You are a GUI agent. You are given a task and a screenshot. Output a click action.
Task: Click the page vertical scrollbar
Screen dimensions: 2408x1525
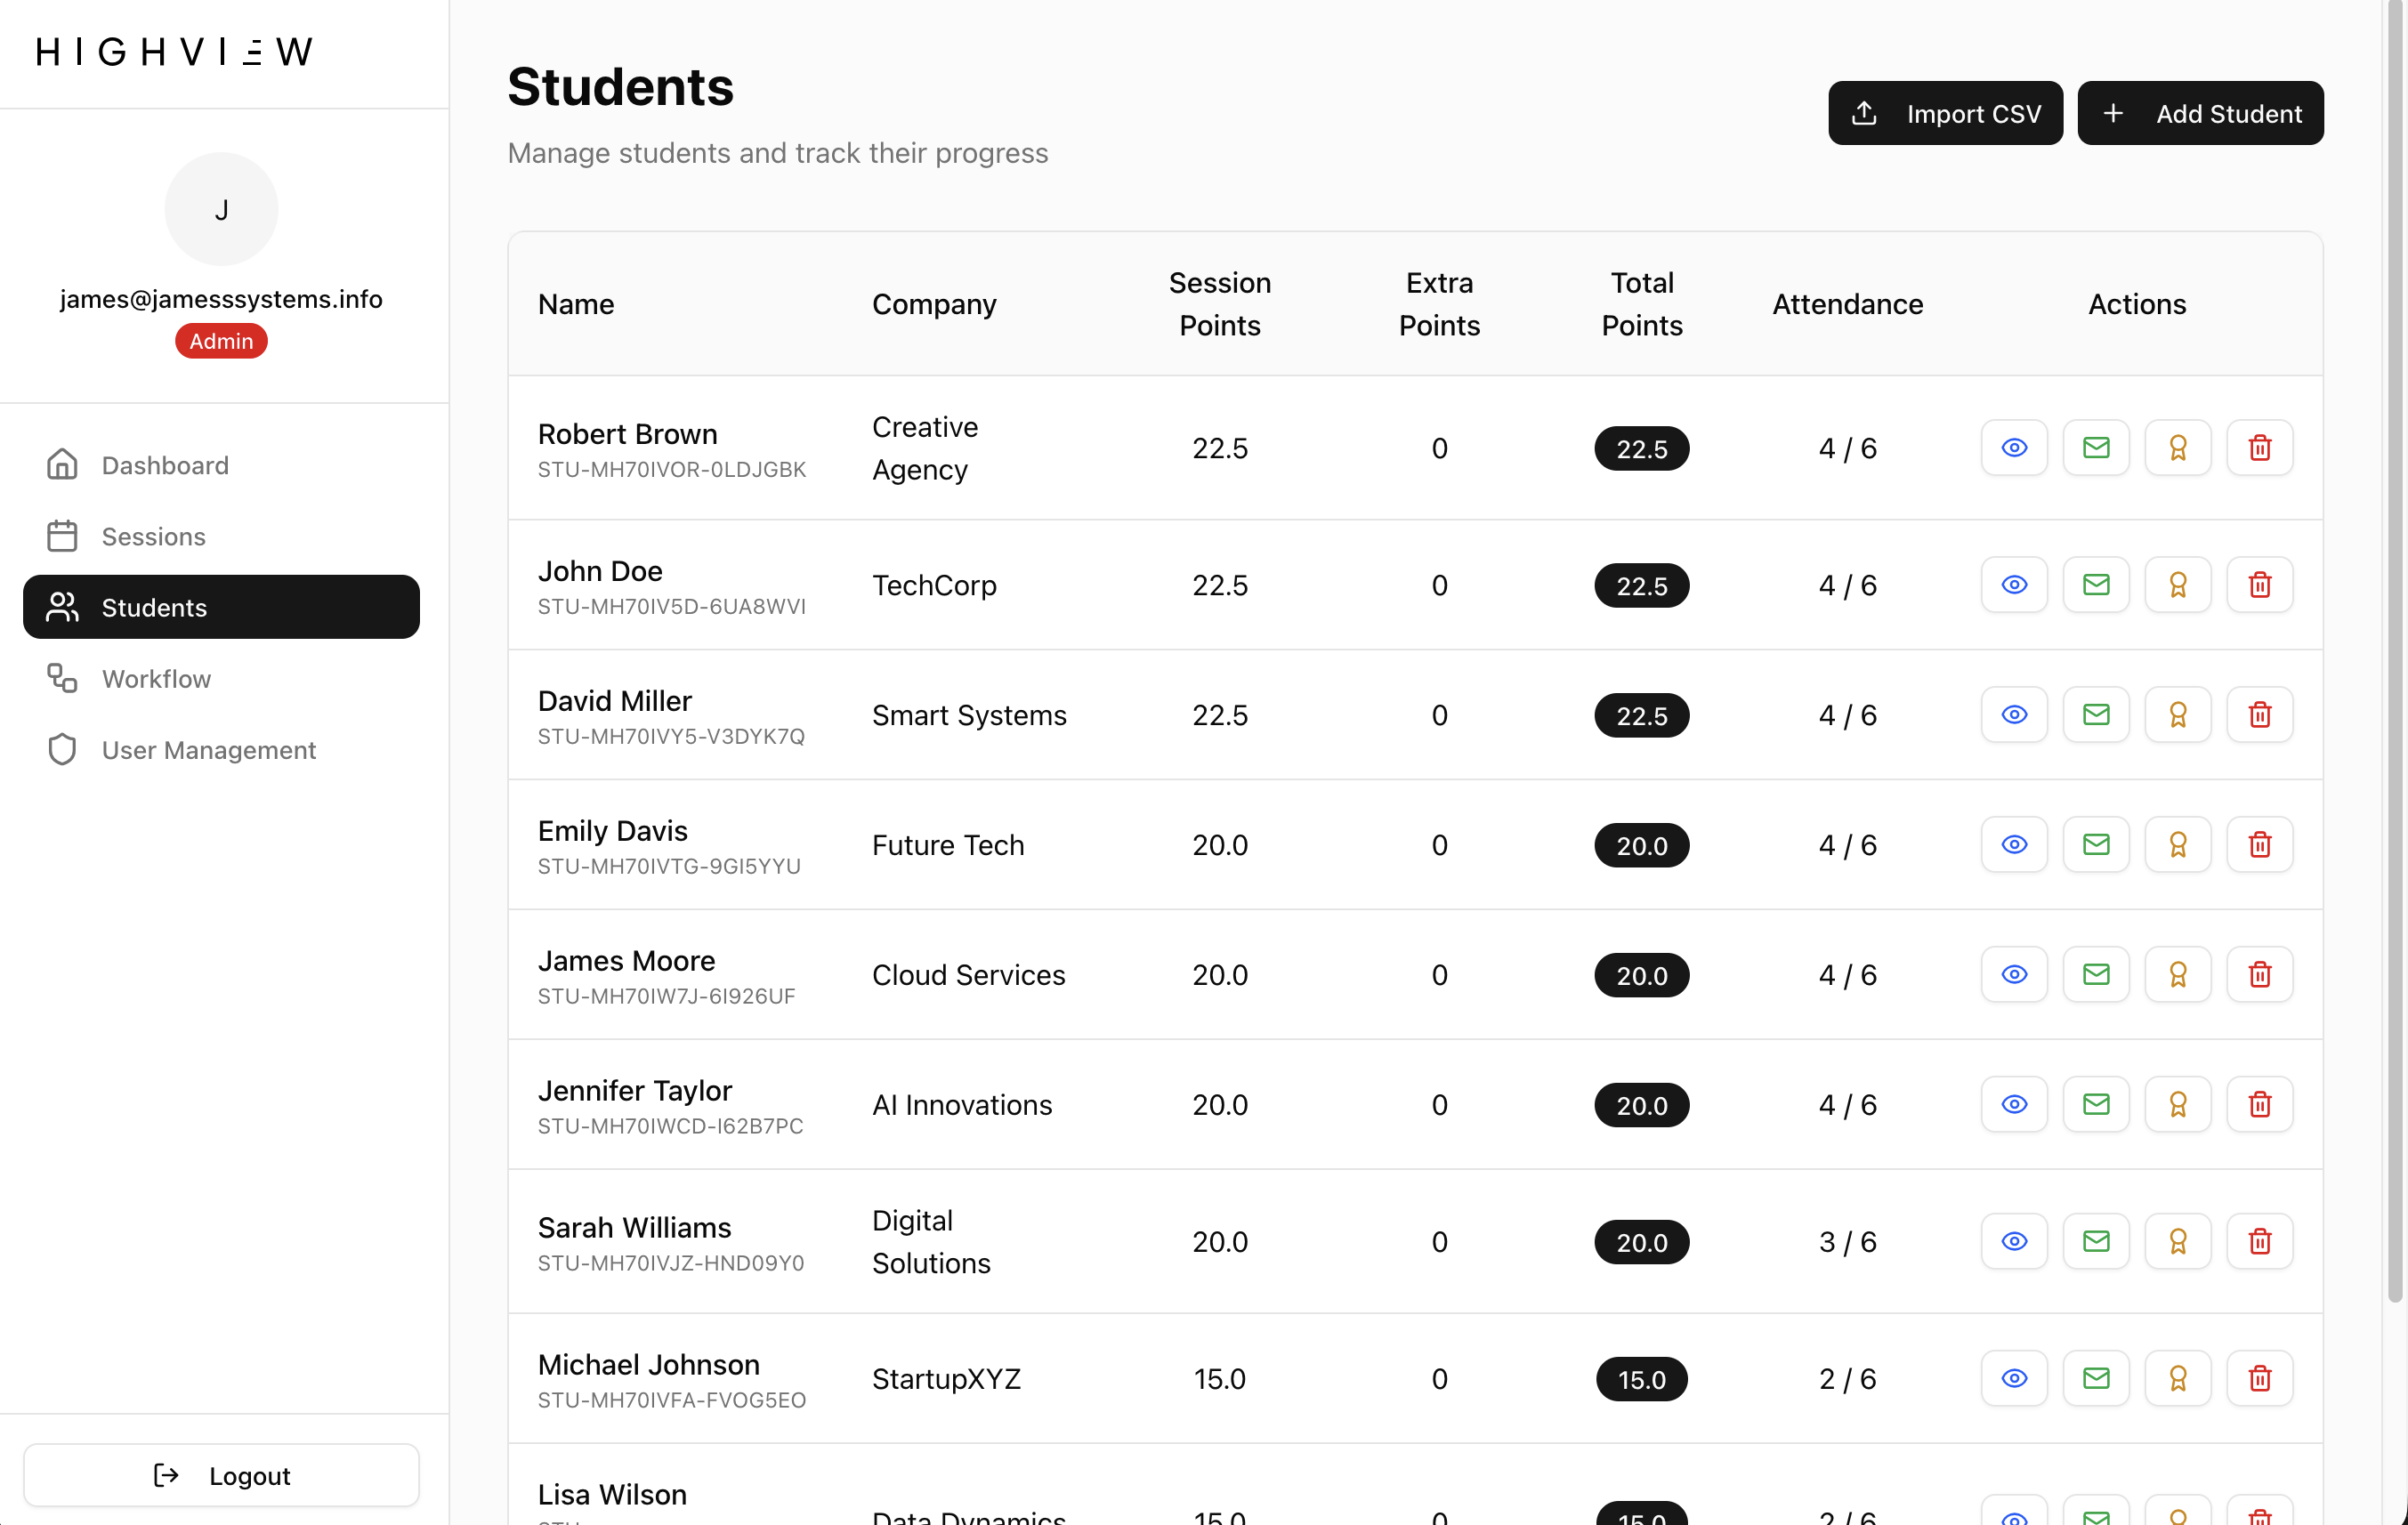(x=2395, y=650)
